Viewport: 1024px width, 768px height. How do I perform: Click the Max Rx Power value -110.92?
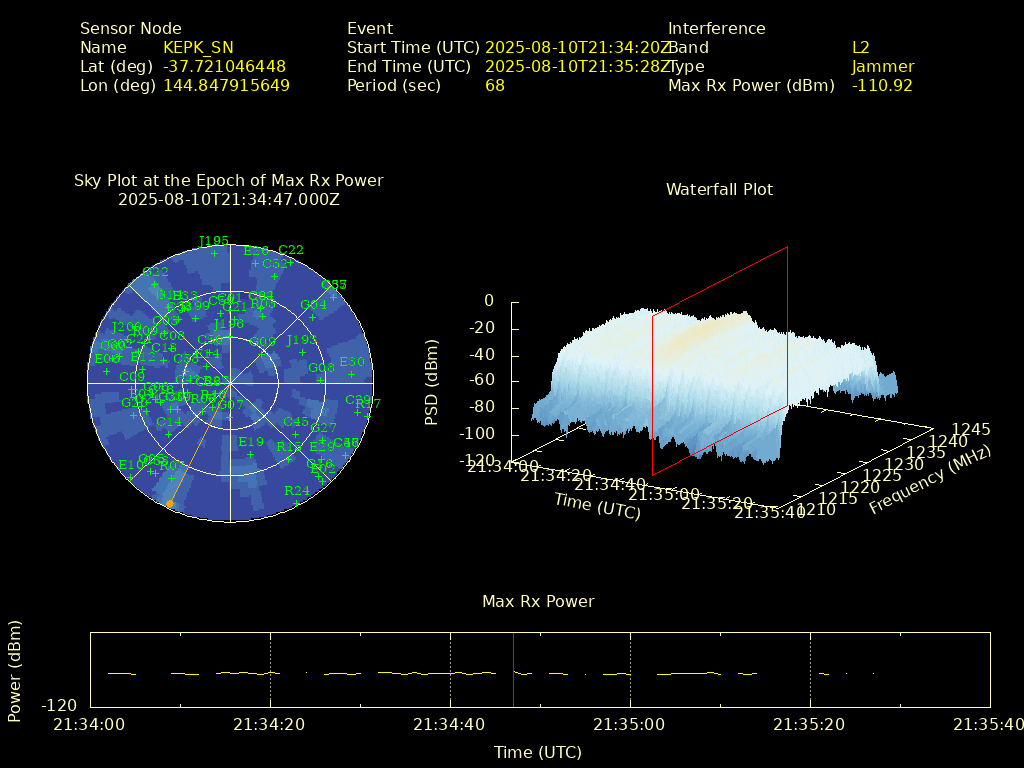pos(882,86)
